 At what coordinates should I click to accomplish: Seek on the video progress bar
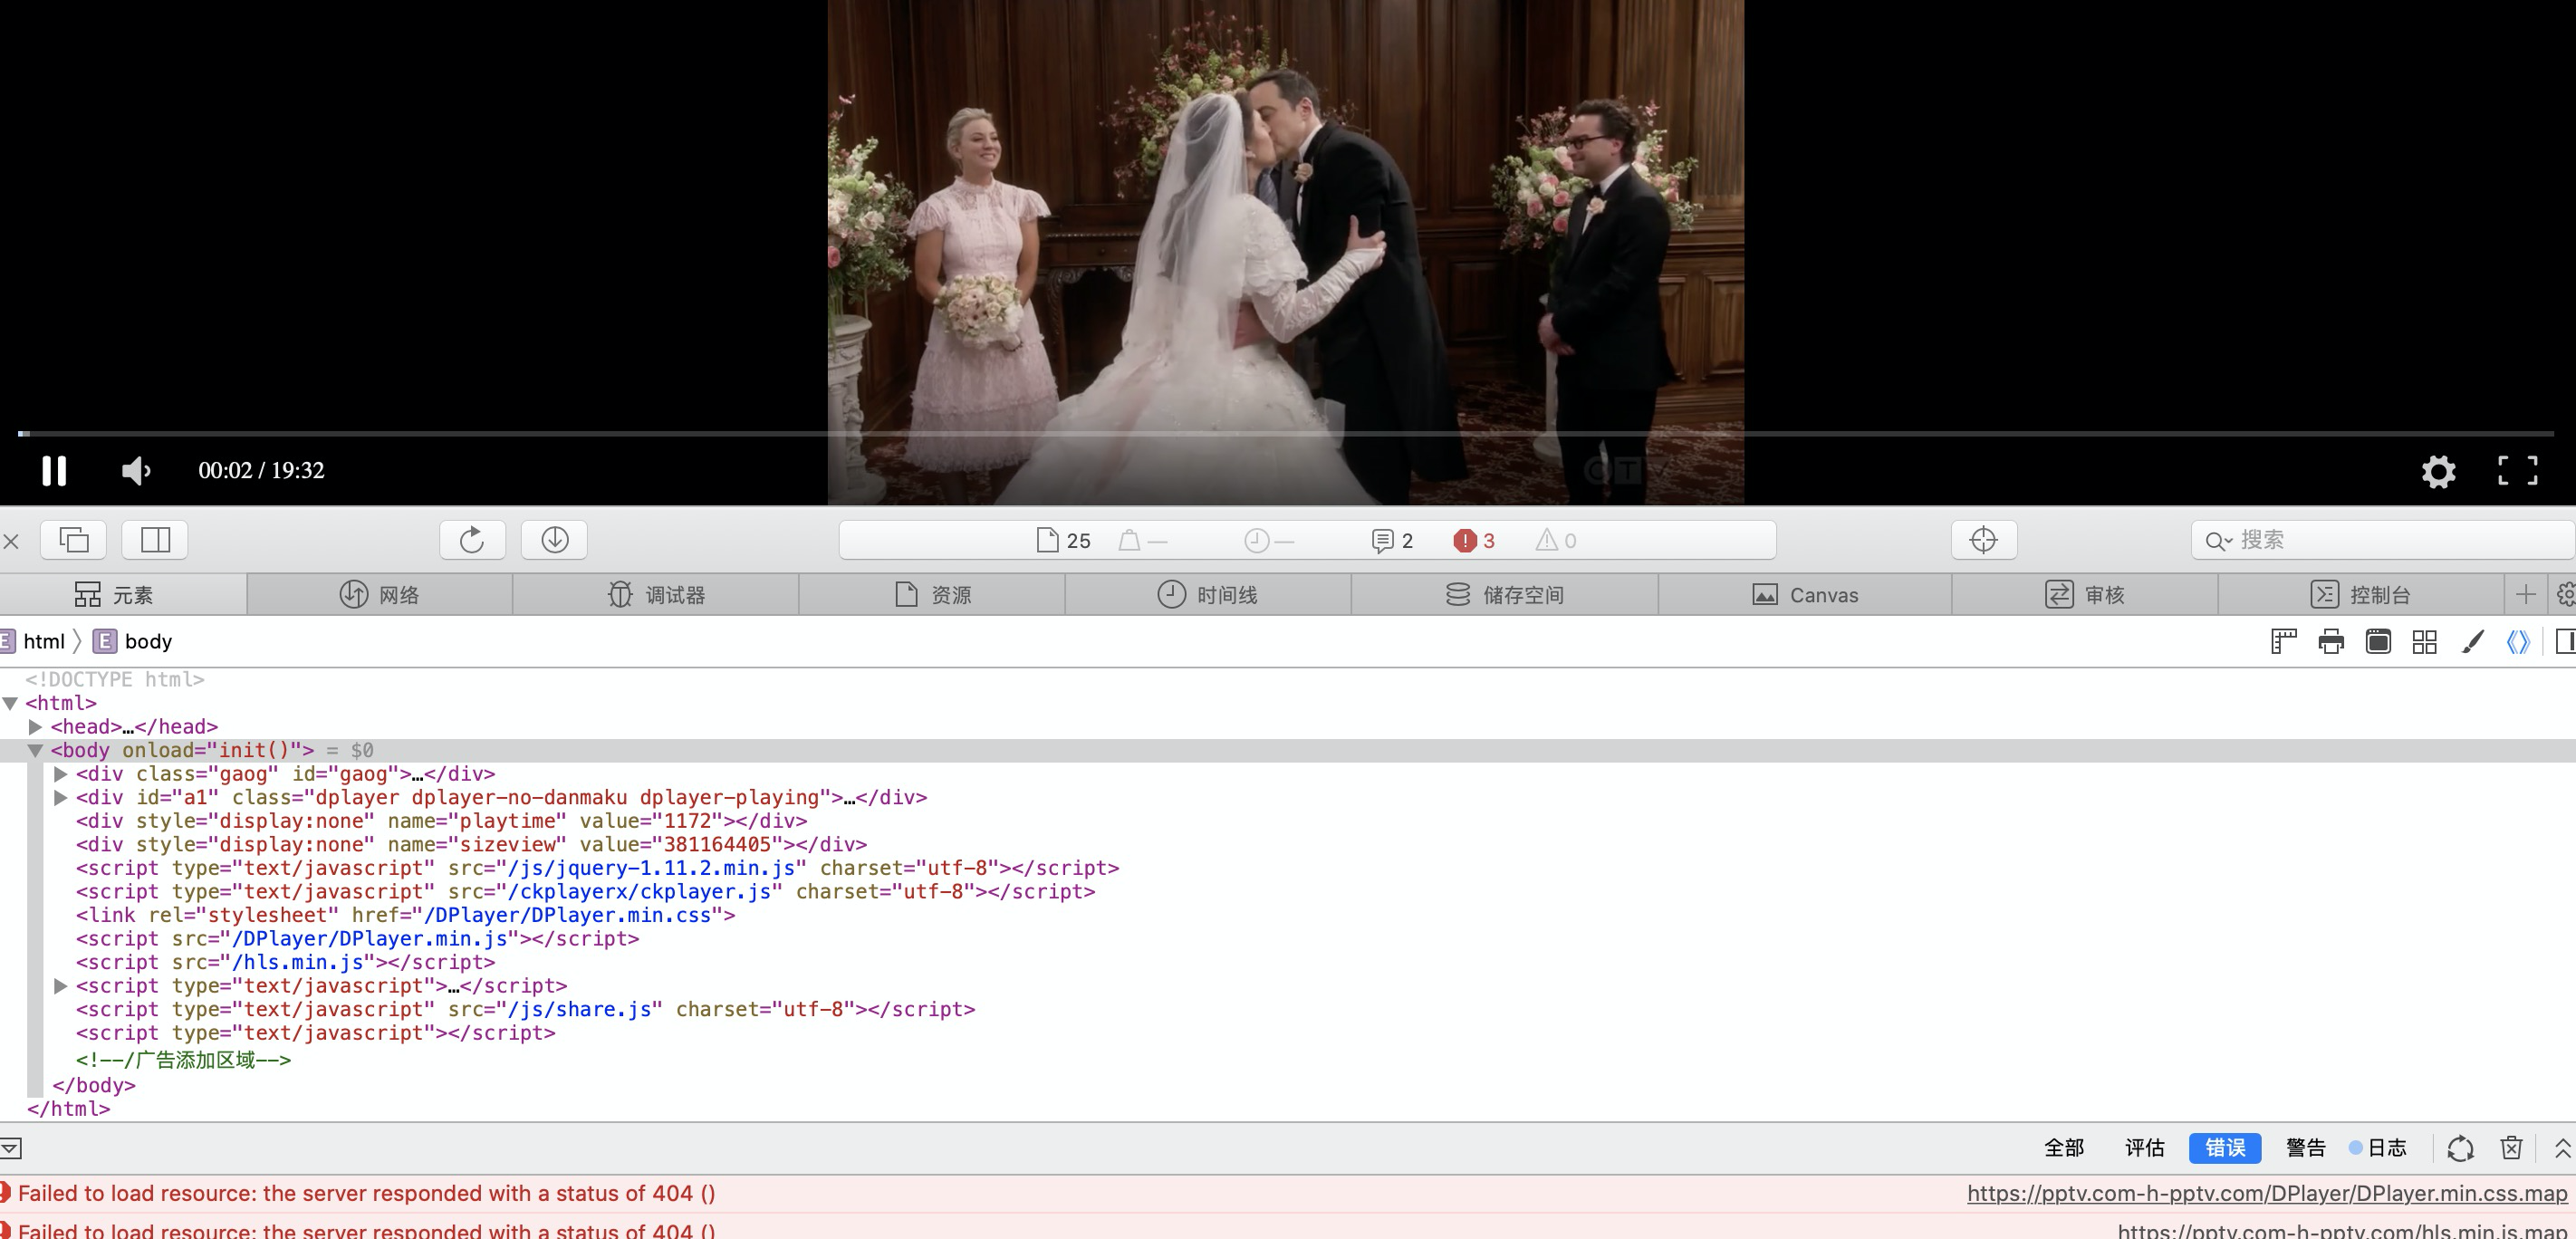pyautogui.click(x=1285, y=434)
